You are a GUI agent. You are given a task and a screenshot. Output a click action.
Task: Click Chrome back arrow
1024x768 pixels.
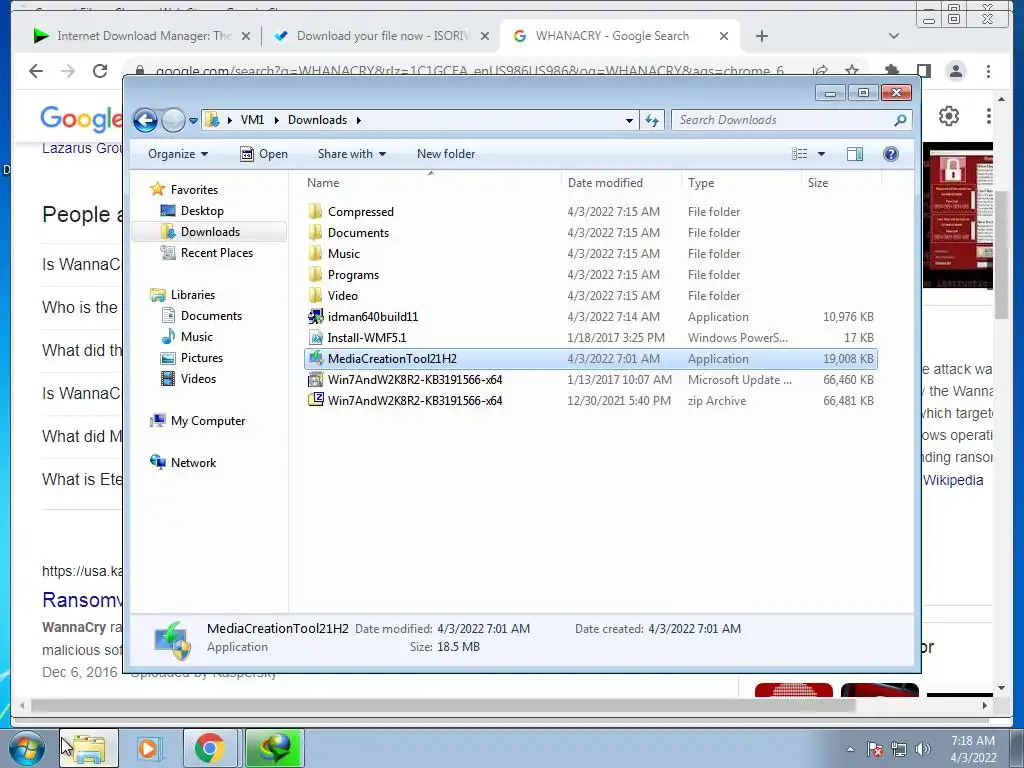coord(36,71)
